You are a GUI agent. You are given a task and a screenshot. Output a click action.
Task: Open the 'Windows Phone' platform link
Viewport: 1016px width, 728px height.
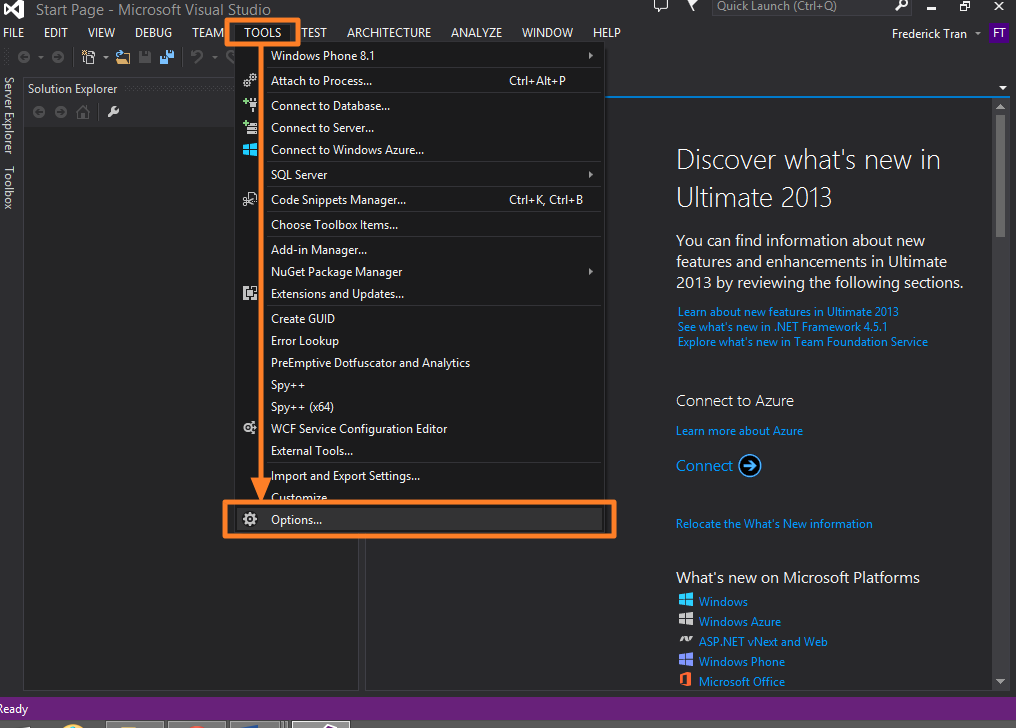click(742, 662)
